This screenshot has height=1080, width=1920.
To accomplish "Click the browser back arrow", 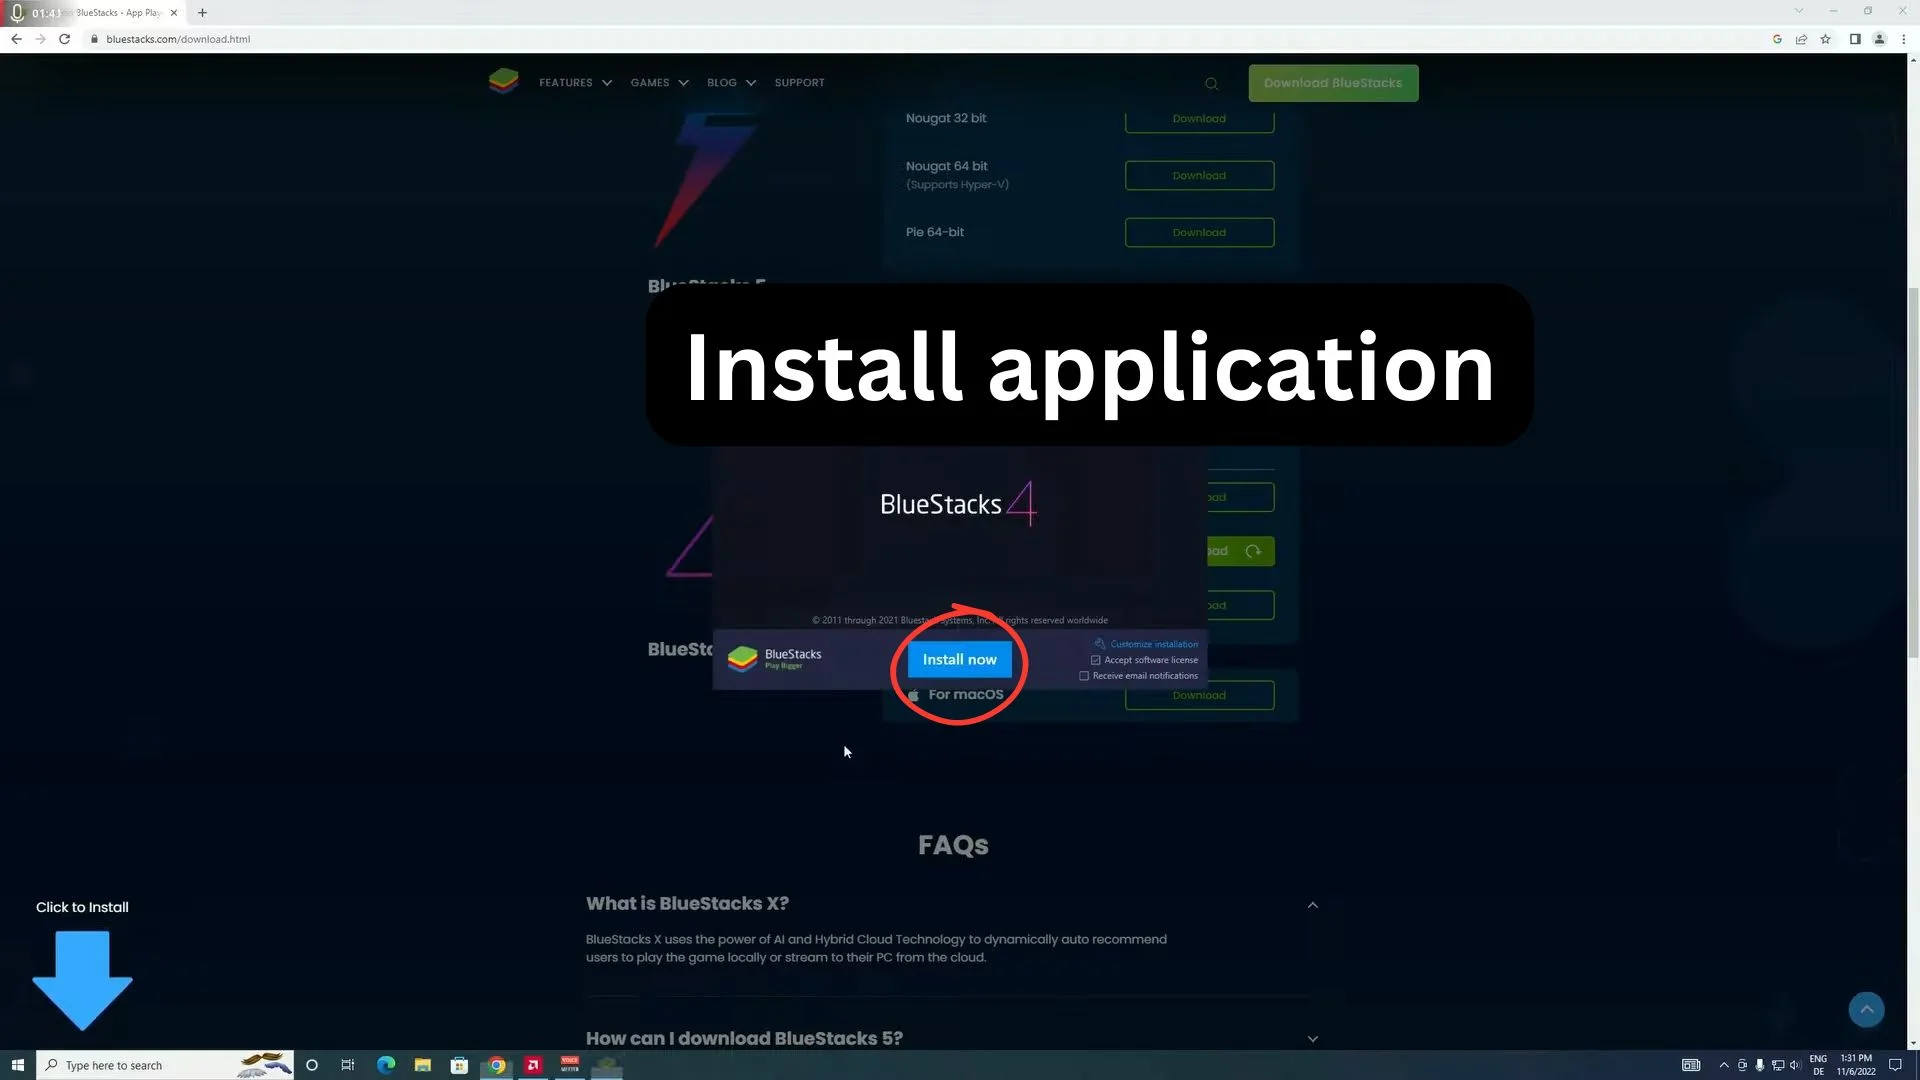I will click(16, 39).
